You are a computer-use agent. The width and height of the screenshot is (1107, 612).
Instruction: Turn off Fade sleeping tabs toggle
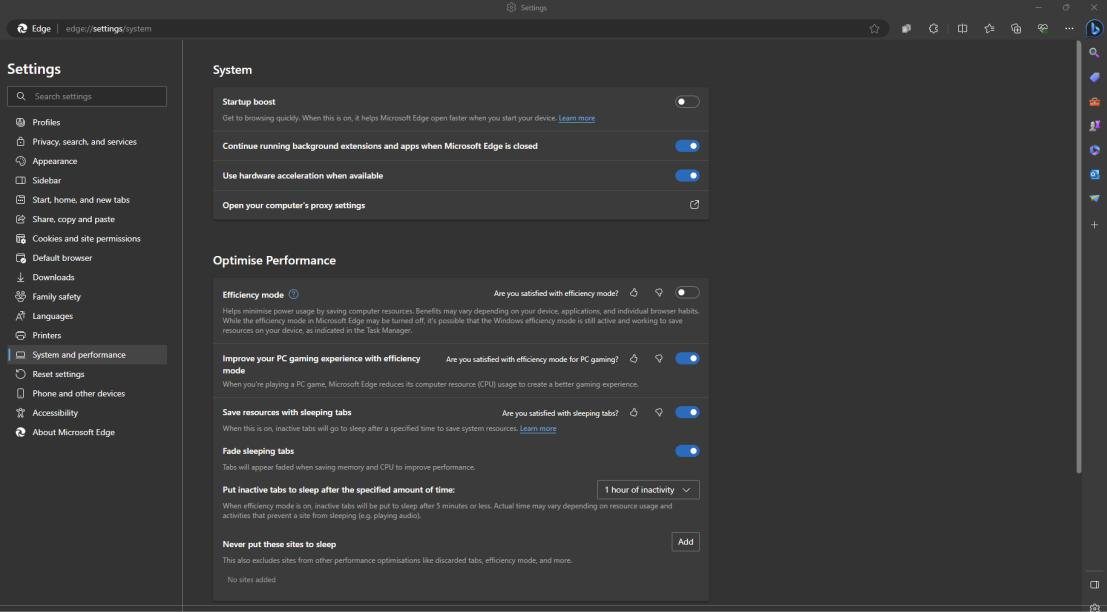(687, 451)
